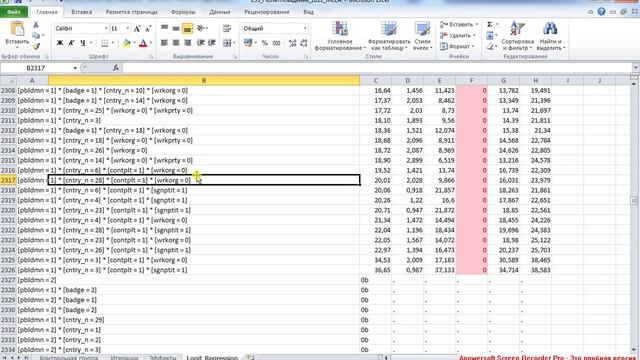
Task: Open Итерации sheet tab
Action: (124, 358)
